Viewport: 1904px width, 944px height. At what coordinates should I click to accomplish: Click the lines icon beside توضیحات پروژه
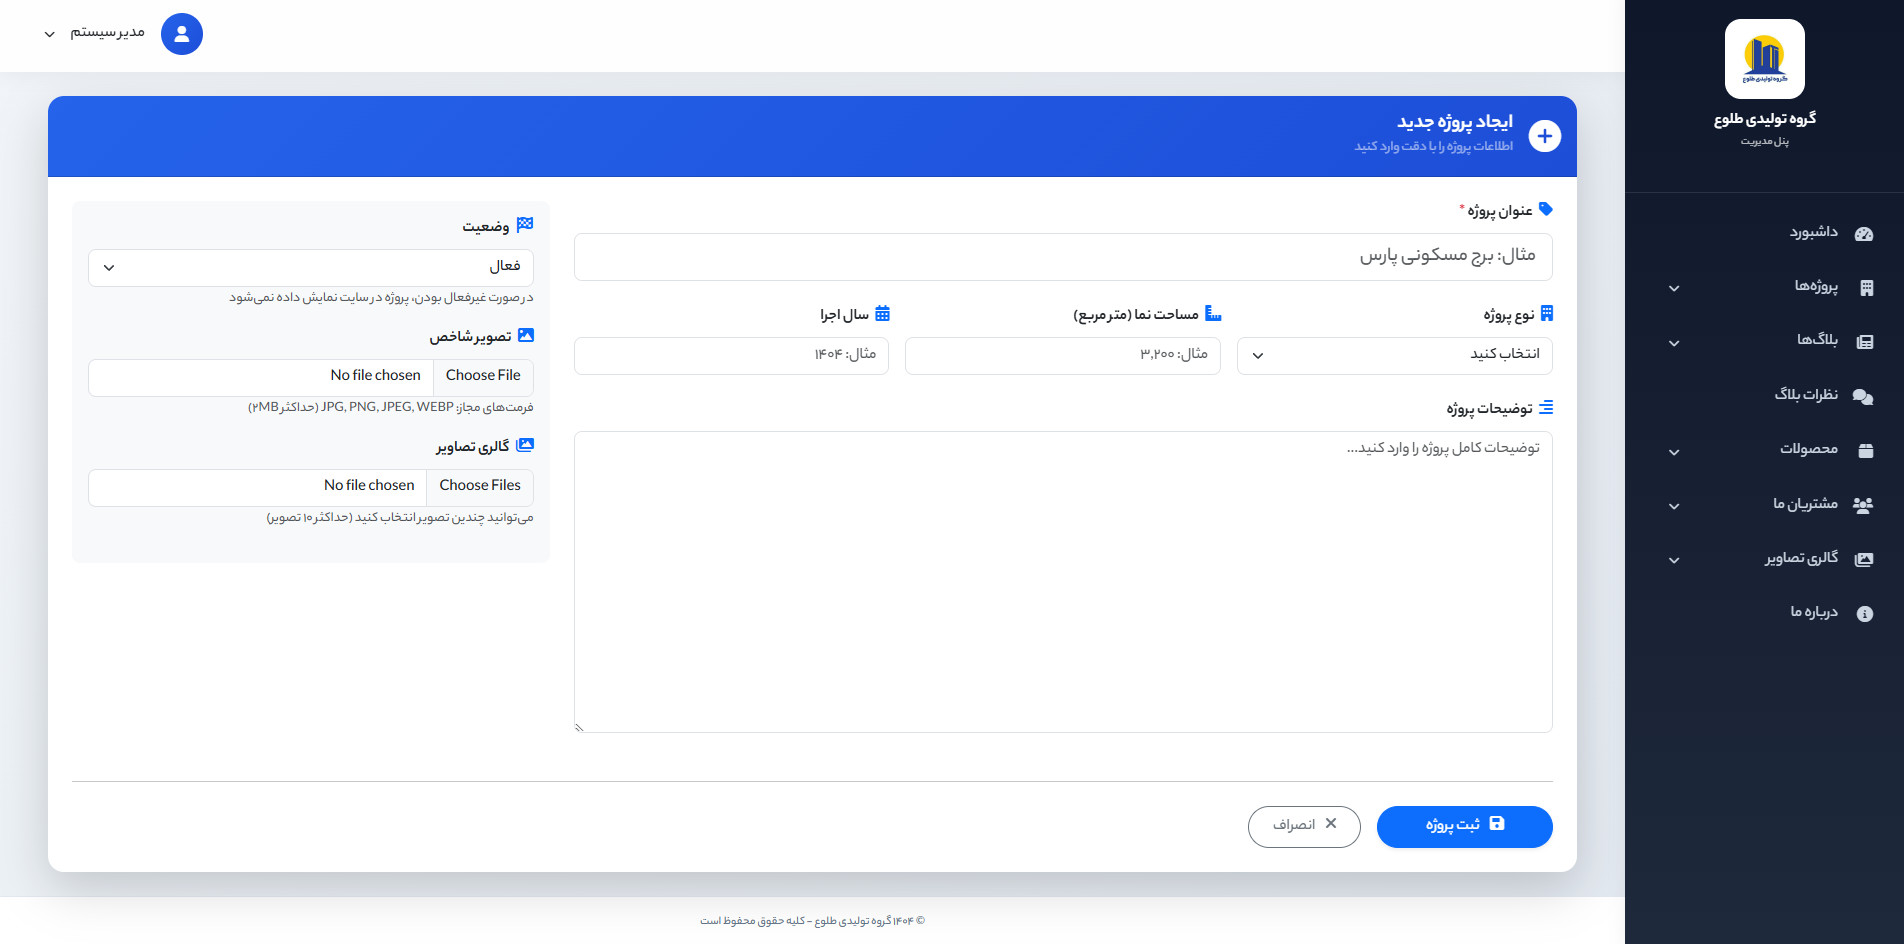pos(1545,407)
